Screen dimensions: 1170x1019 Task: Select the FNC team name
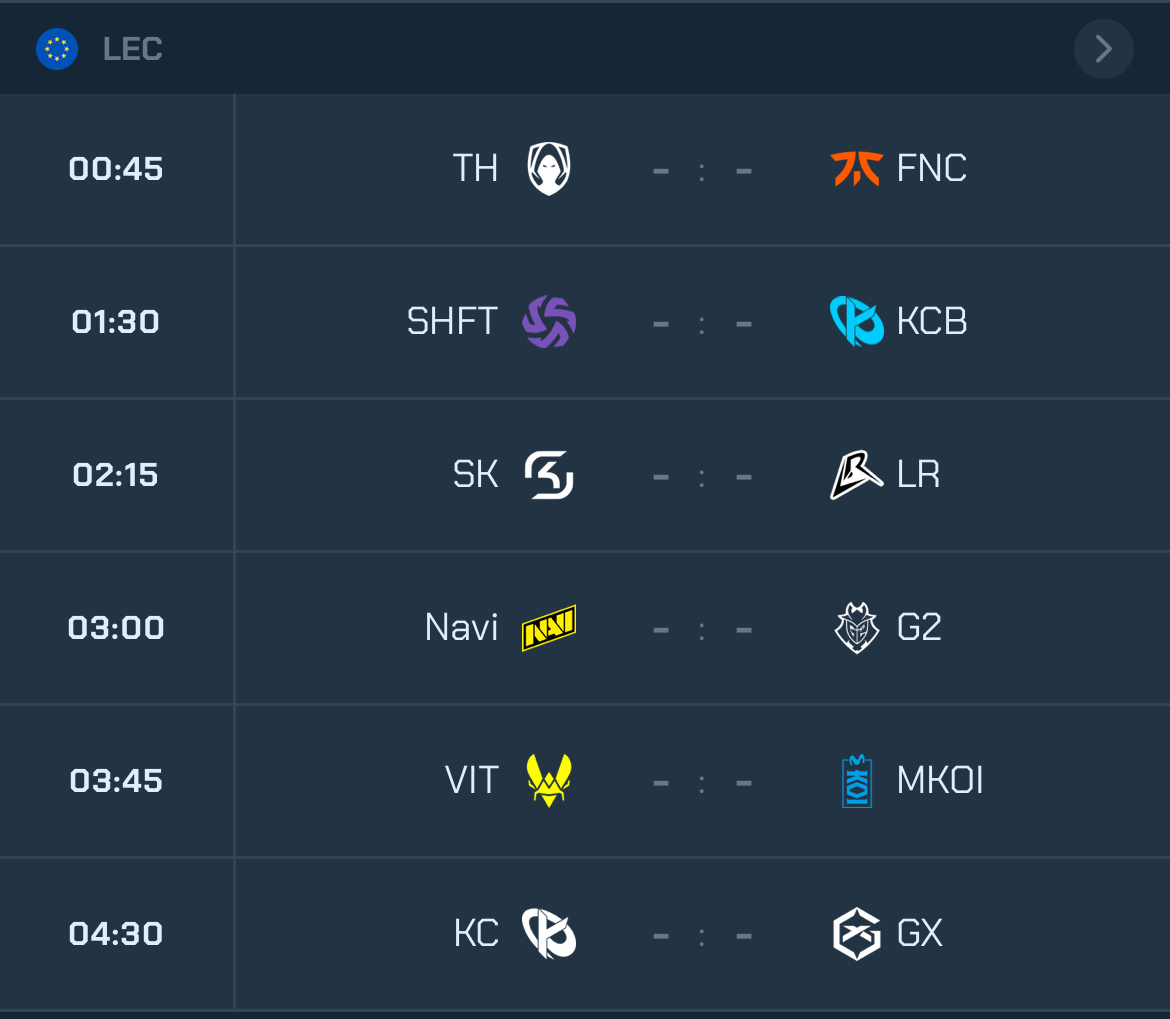(931, 169)
